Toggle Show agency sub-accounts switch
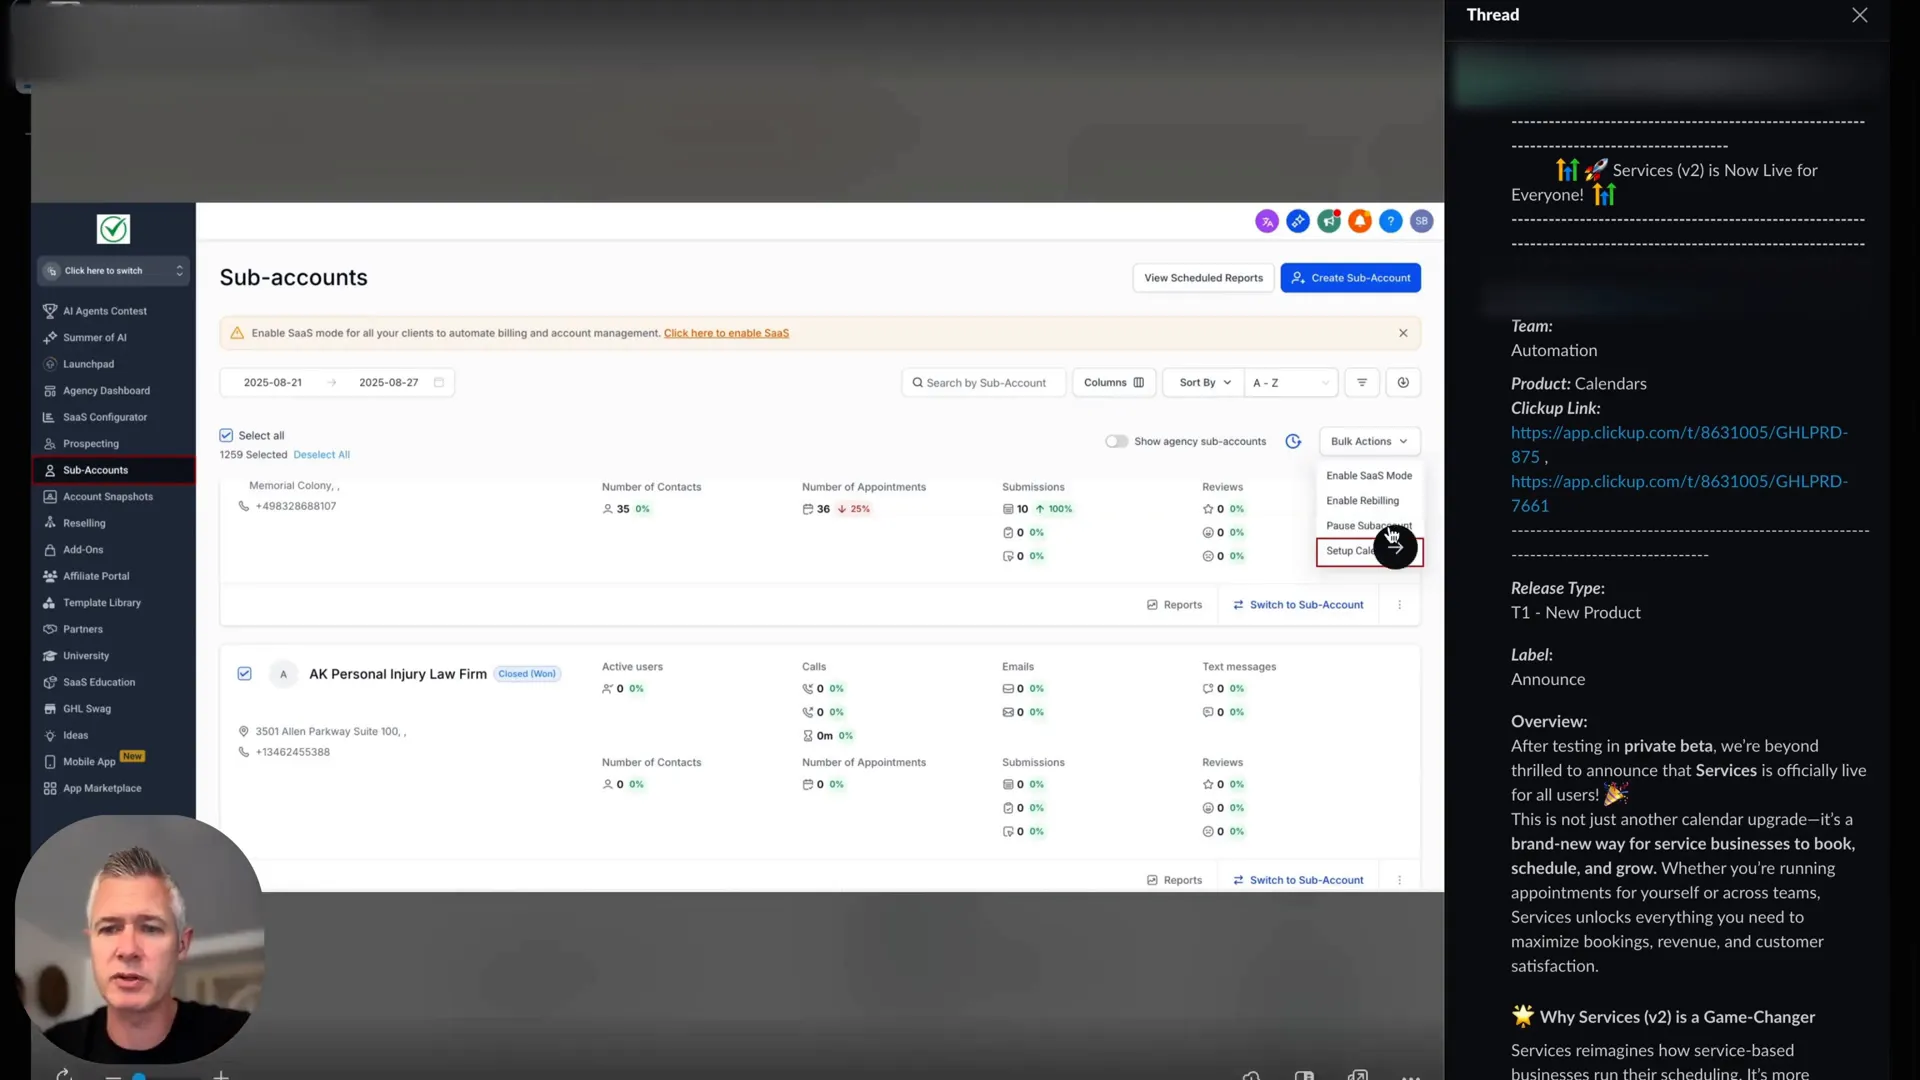The width and height of the screenshot is (1920, 1080). pyautogui.click(x=1116, y=441)
